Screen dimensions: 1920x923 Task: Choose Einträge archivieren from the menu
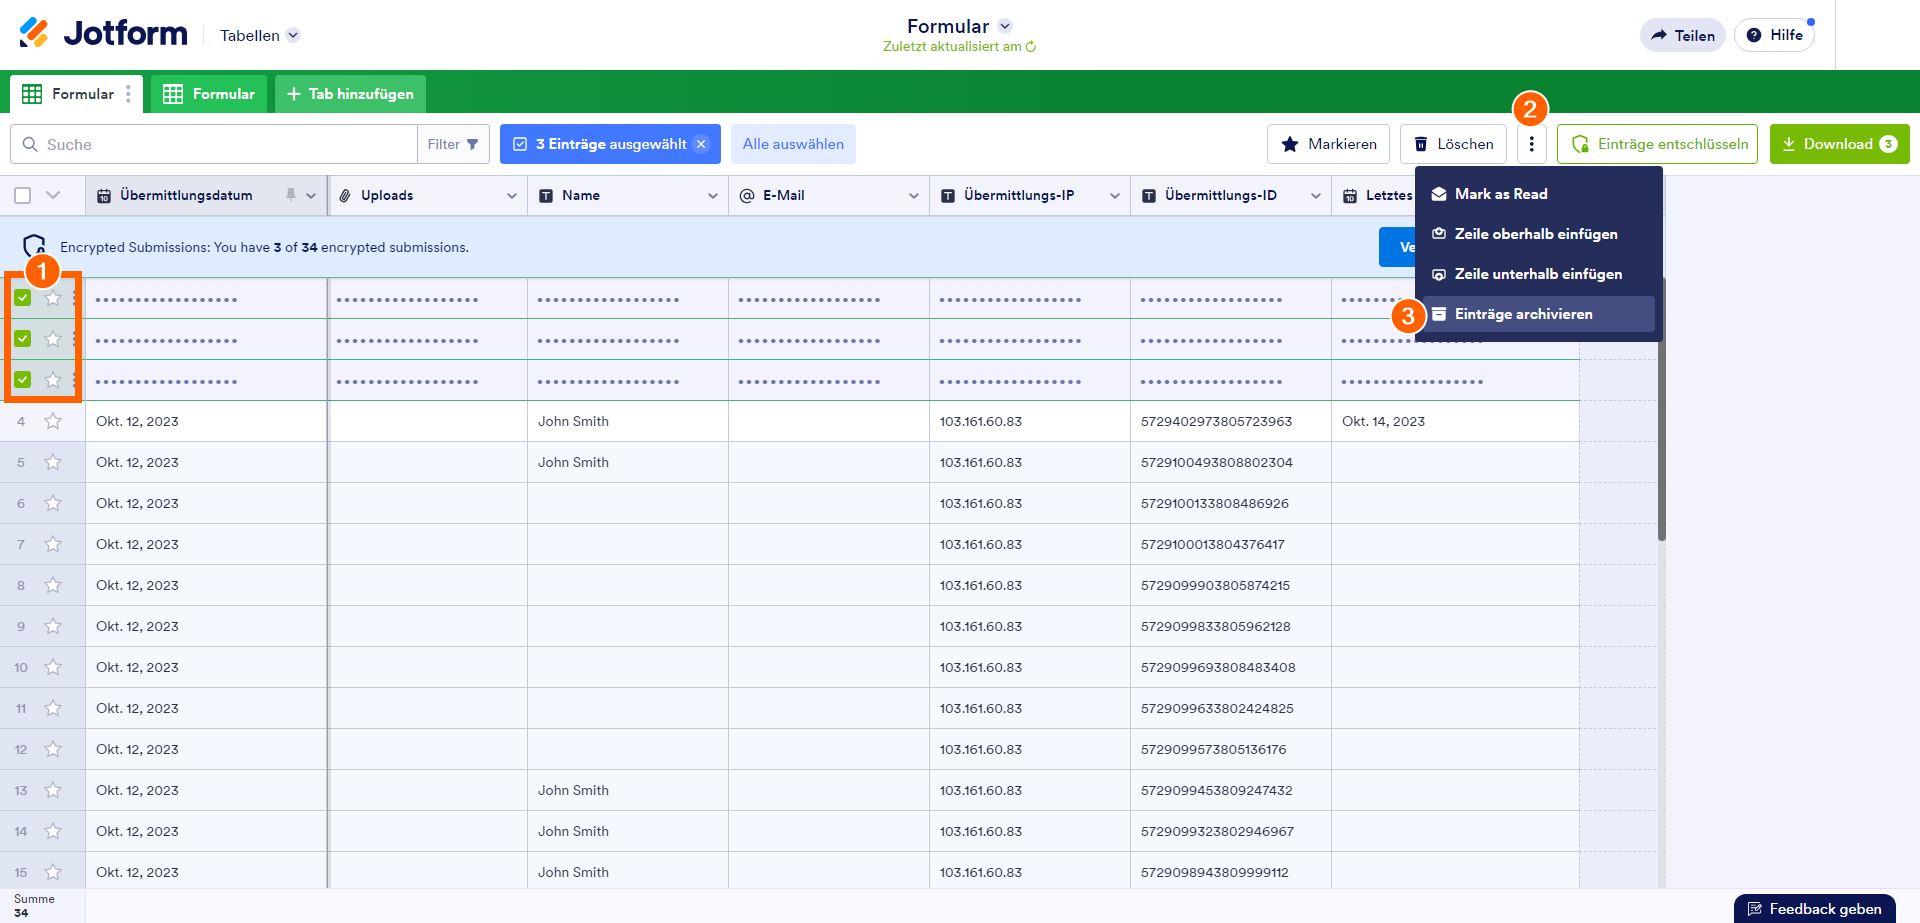pos(1523,314)
